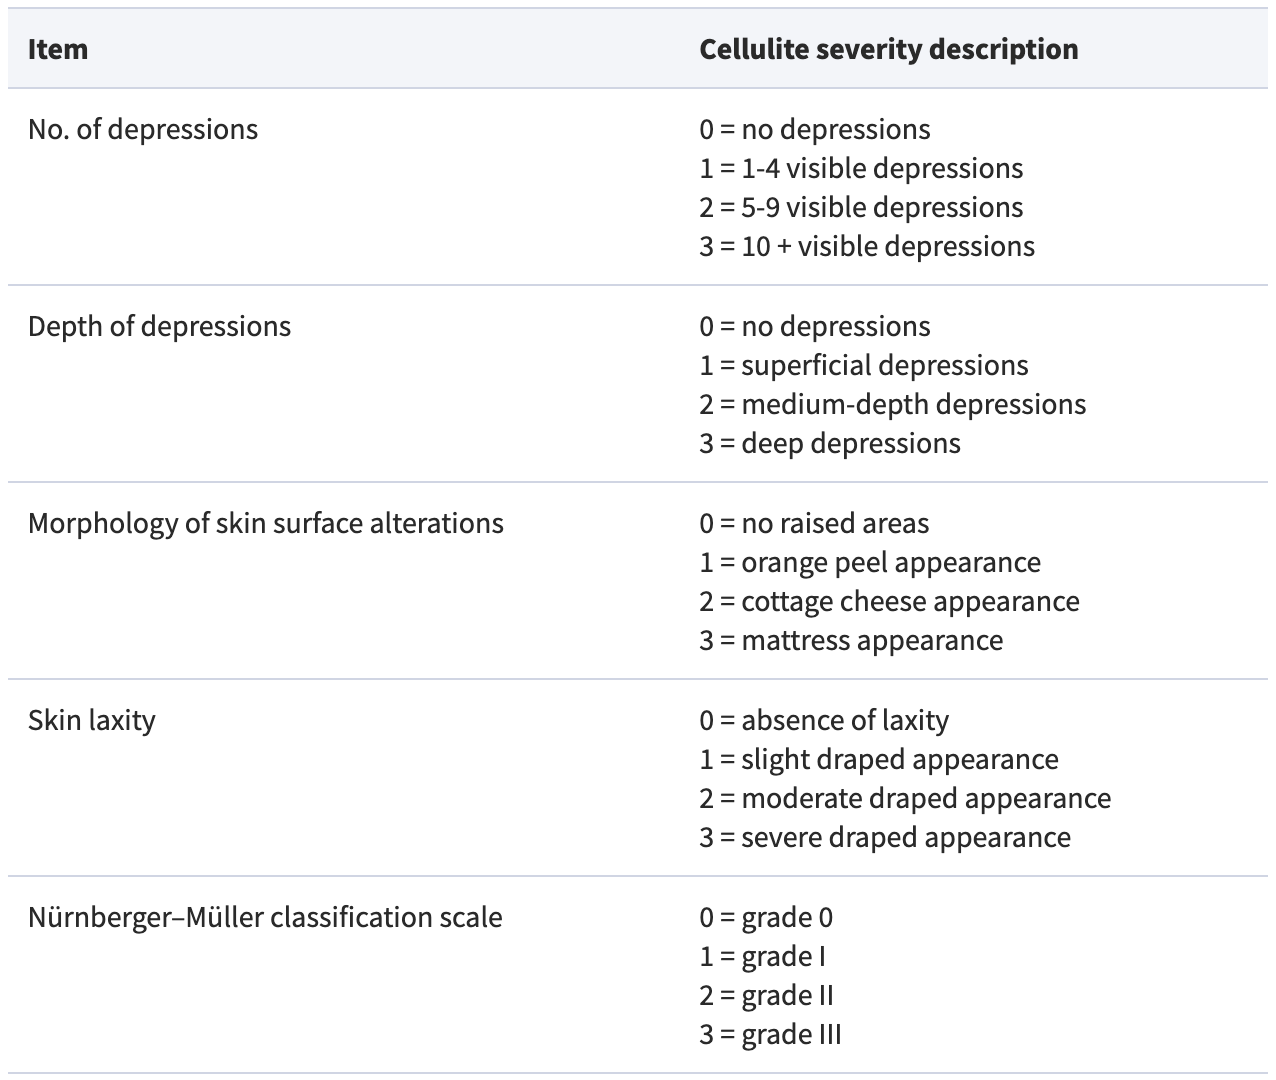Click the "Depth of depressions" row label
Screen dimensions: 1276x1080
159,326
